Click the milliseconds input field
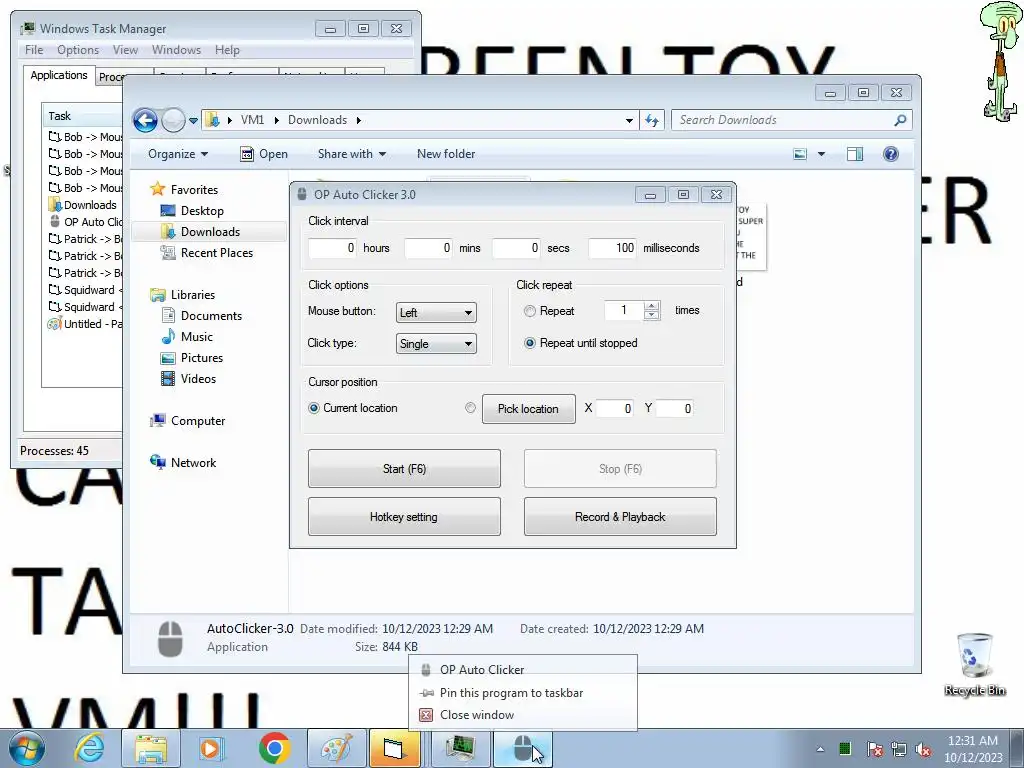This screenshot has height=768, width=1024. point(612,248)
